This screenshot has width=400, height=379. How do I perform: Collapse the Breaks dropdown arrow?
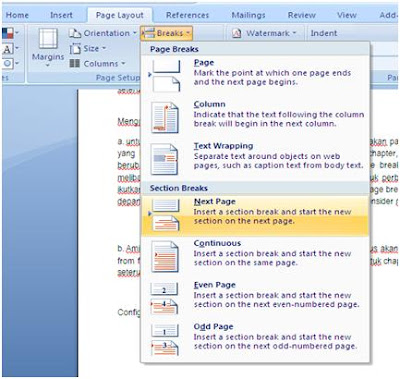click(x=188, y=33)
